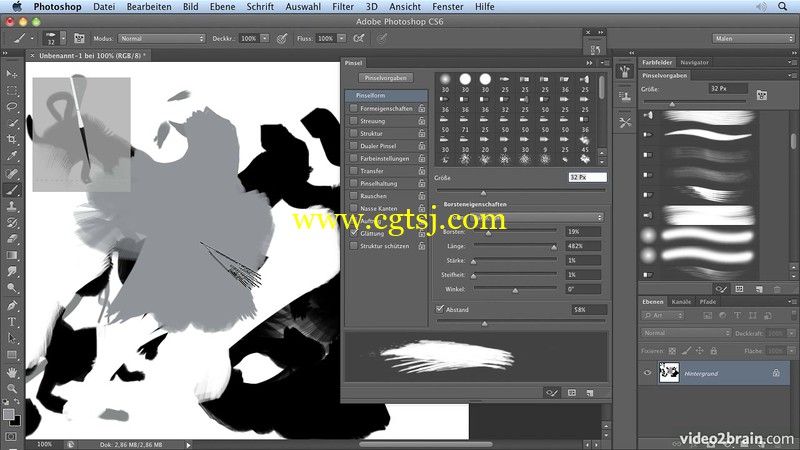The width and height of the screenshot is (800, 450).
Task: Select the Pinselhaltung option
Action: pyautogui.click(x=379, y=183)
